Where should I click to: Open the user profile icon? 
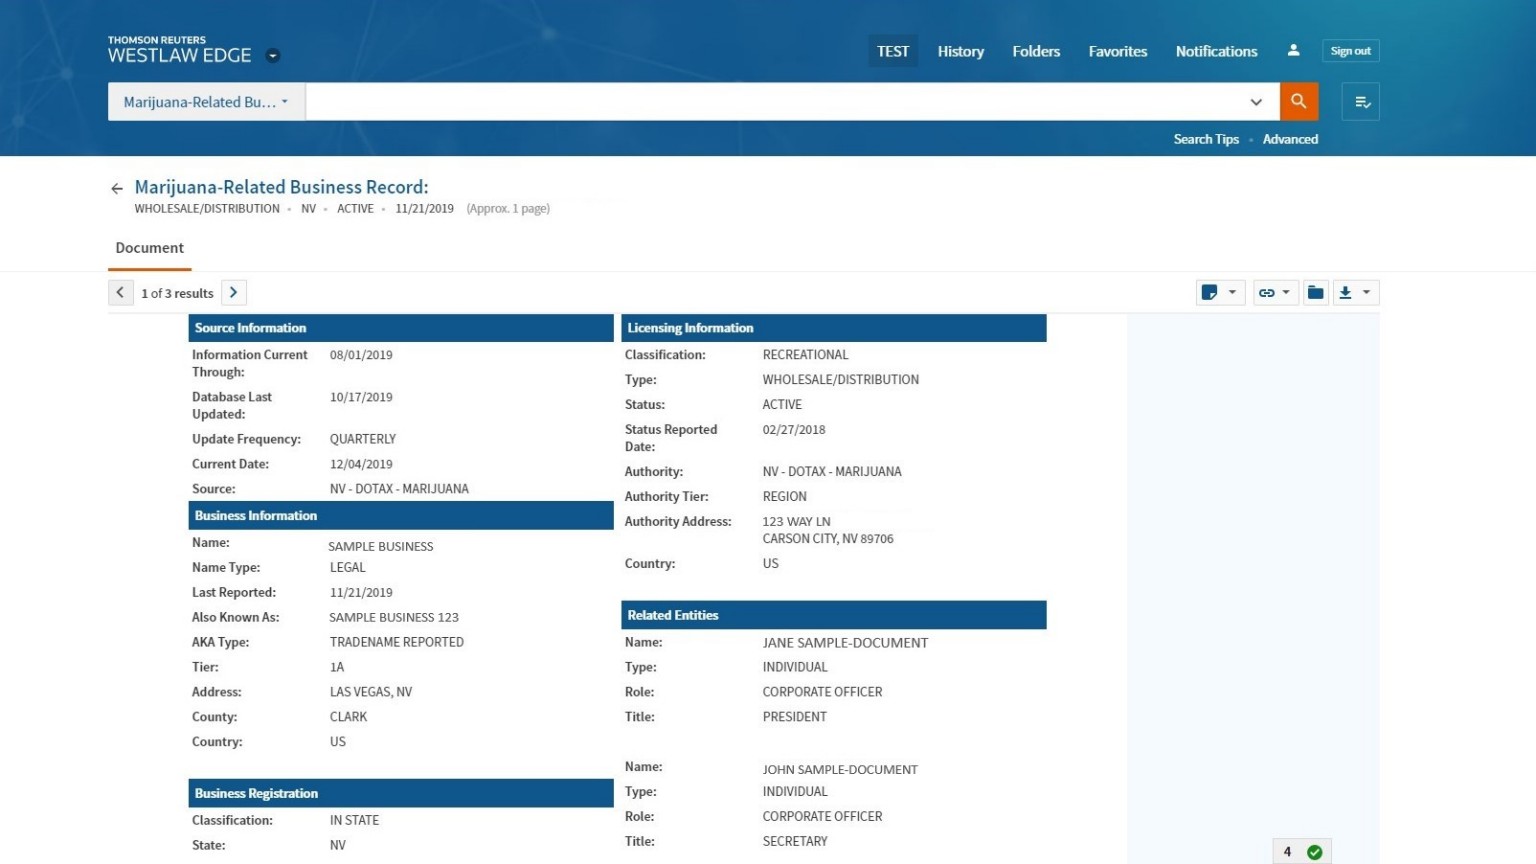(1293, 50)
